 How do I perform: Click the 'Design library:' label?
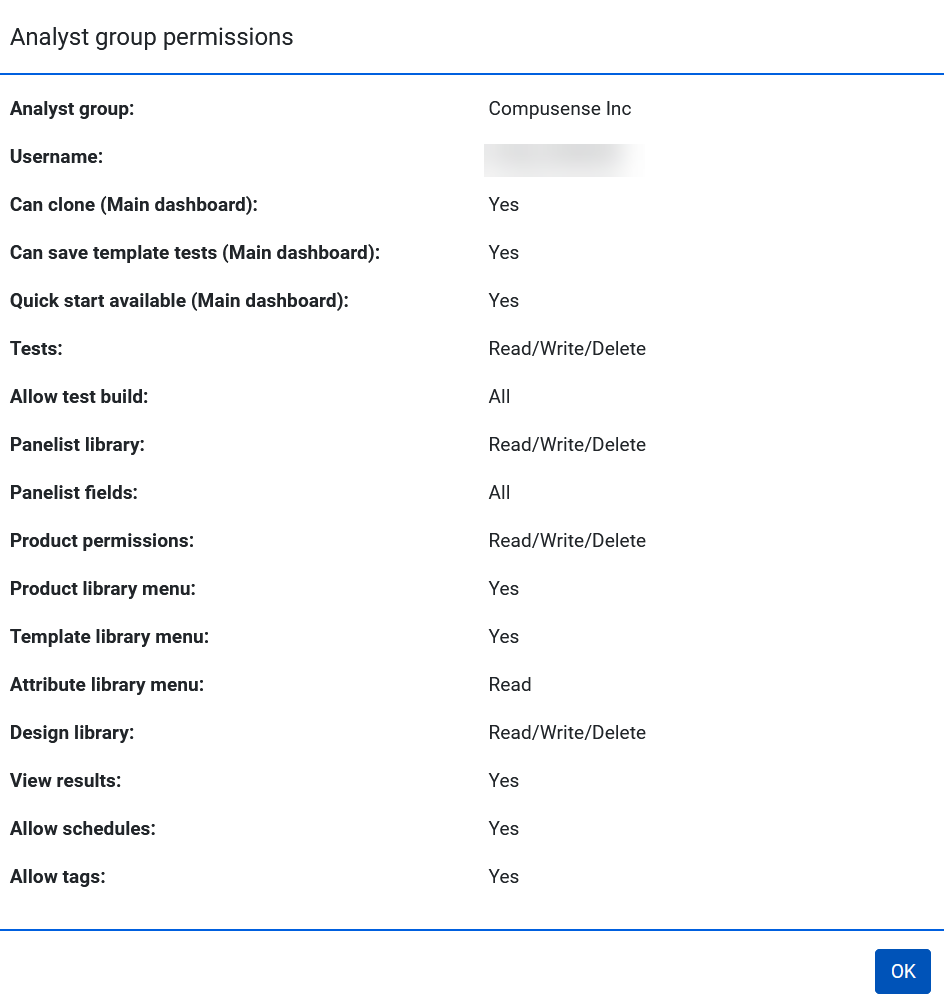point(72,733)
